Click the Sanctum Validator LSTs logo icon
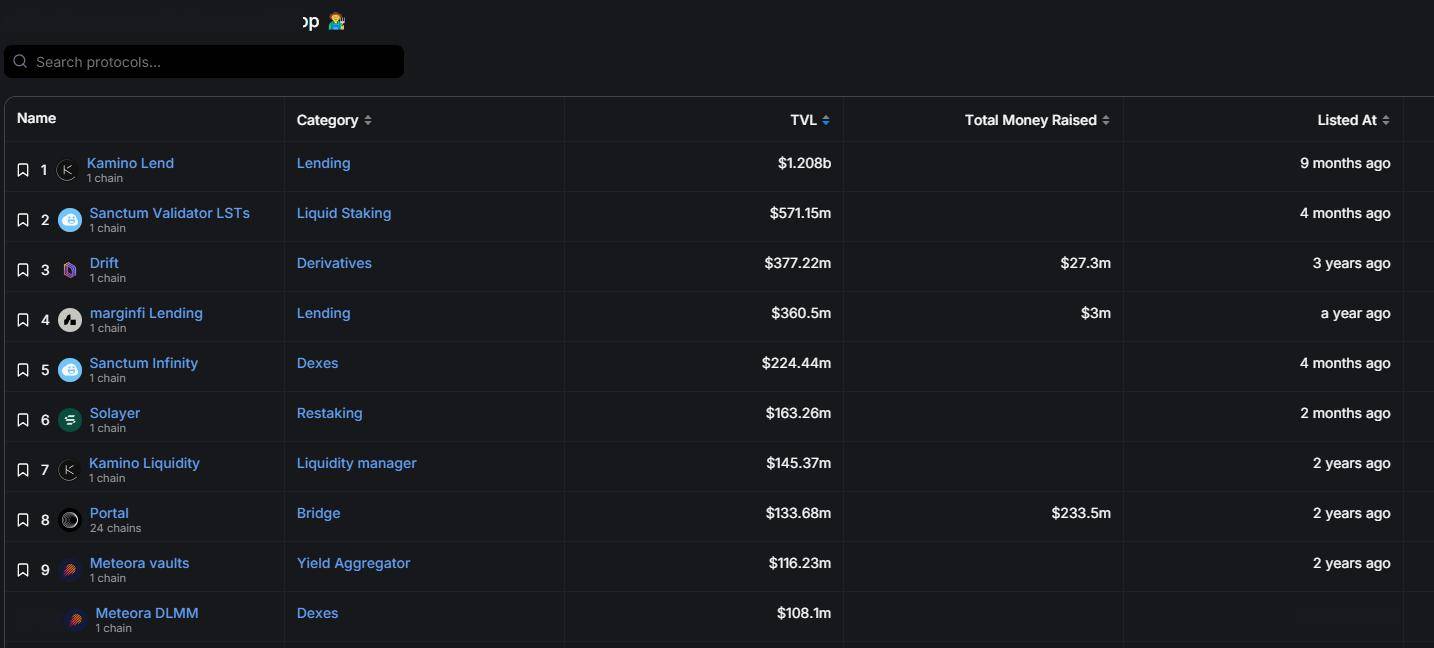Screen dimensions: 1434x648 pyautogui.click(x=70, y=220)
